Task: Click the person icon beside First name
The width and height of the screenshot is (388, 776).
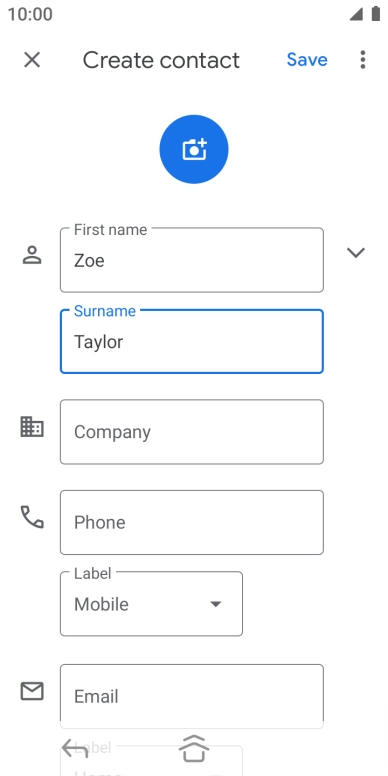Action: 32,255
